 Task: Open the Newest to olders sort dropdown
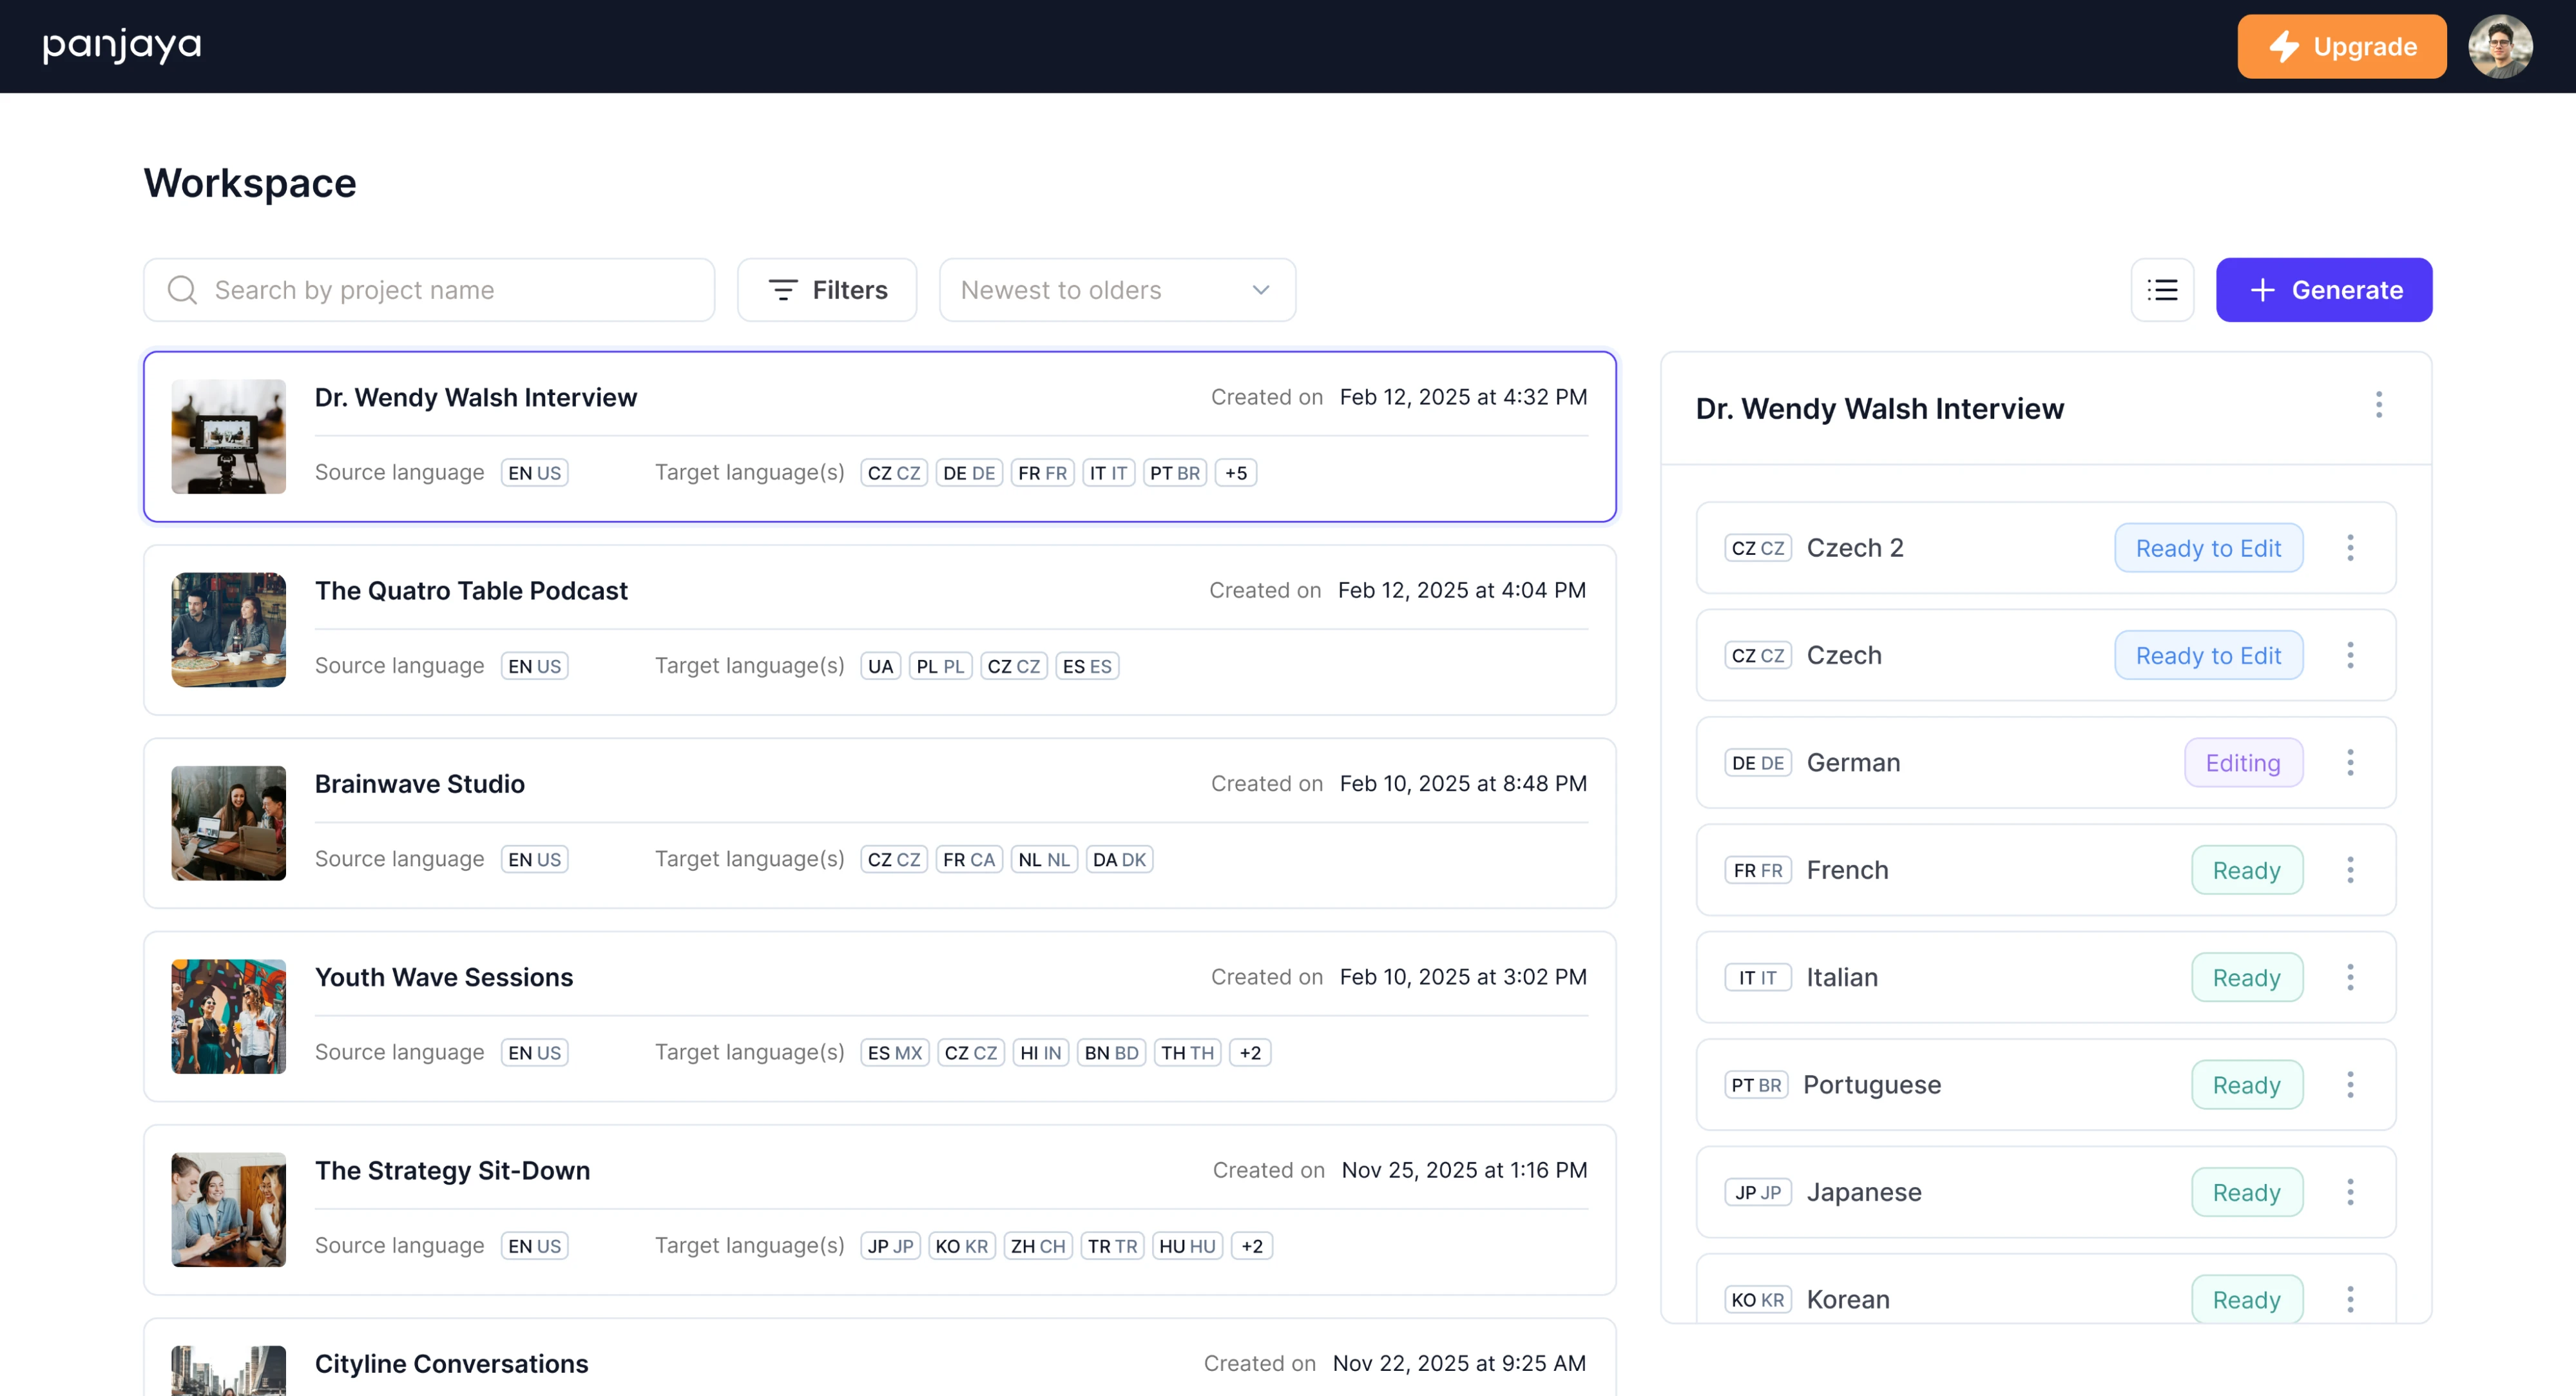click(1117, 290)
